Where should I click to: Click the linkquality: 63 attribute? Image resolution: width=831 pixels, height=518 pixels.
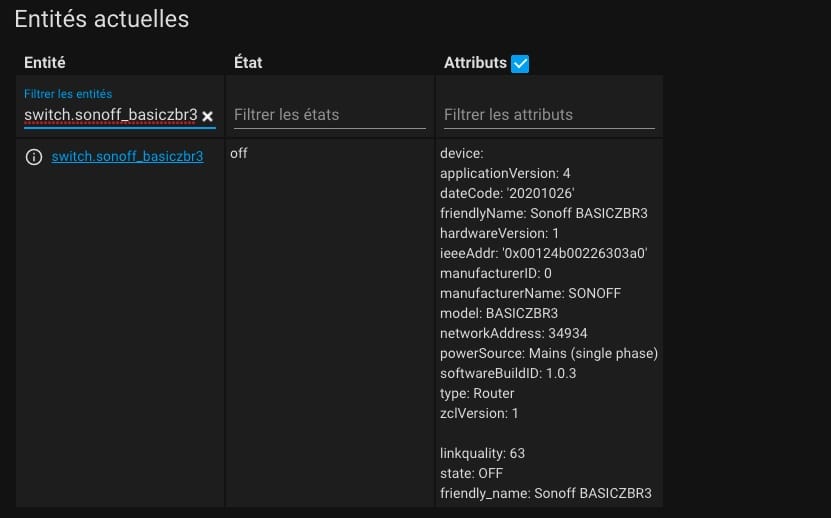(x=482, y=453)
